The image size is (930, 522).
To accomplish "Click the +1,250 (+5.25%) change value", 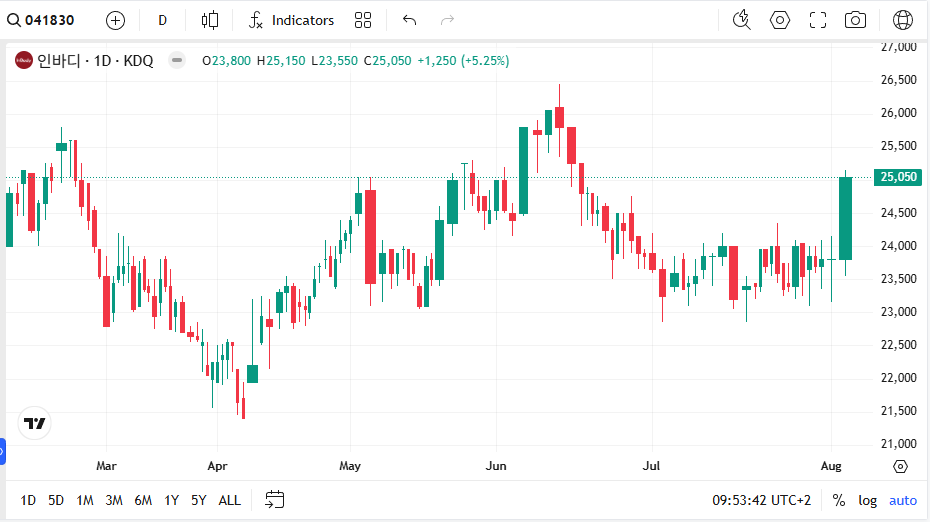I will click(x=463, y=61).
